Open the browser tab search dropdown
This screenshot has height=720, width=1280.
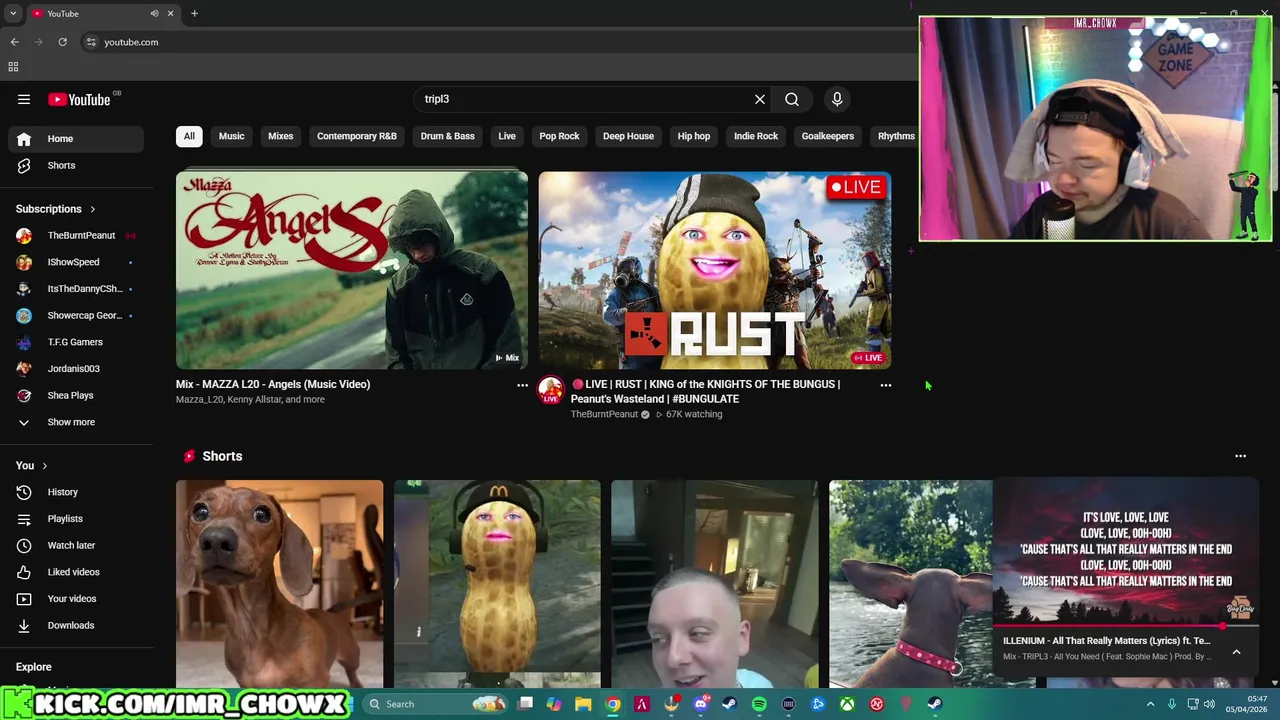[13, 13]
